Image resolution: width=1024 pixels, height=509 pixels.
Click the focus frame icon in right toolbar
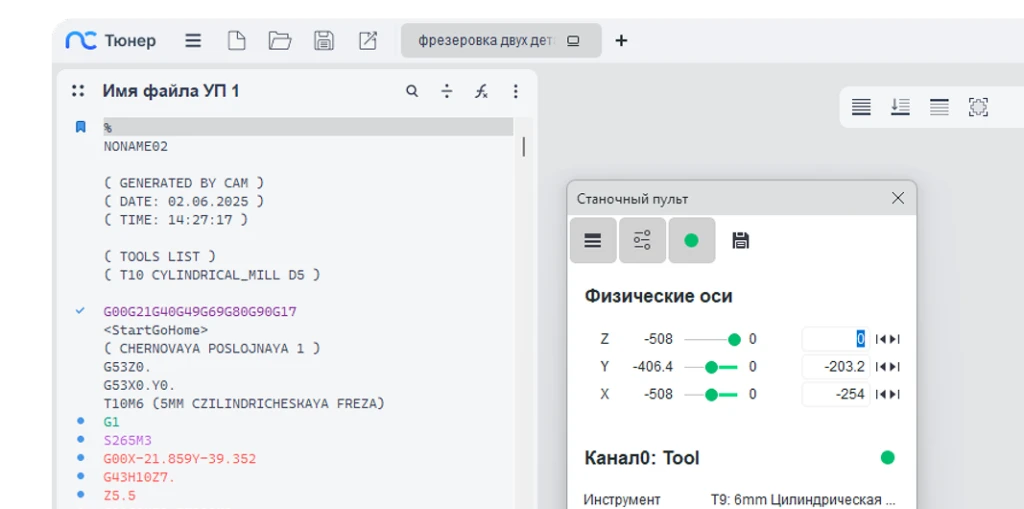pos(978,107)
